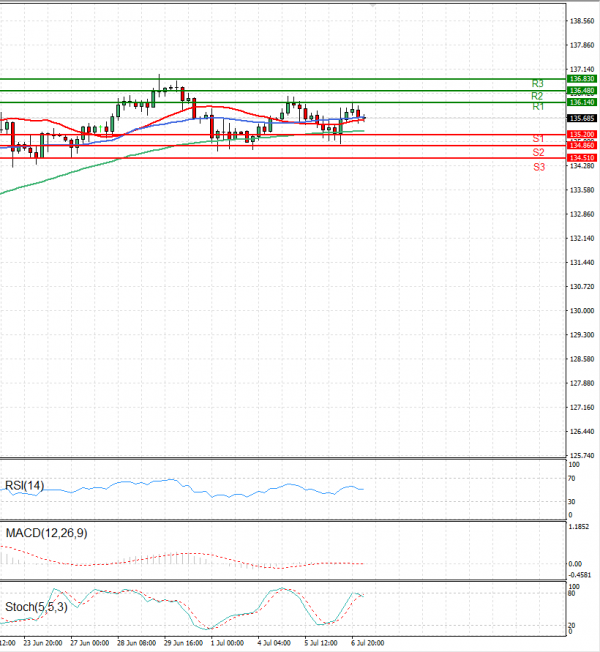Click the 134.860 red price tag

click(x=582, y=146)
